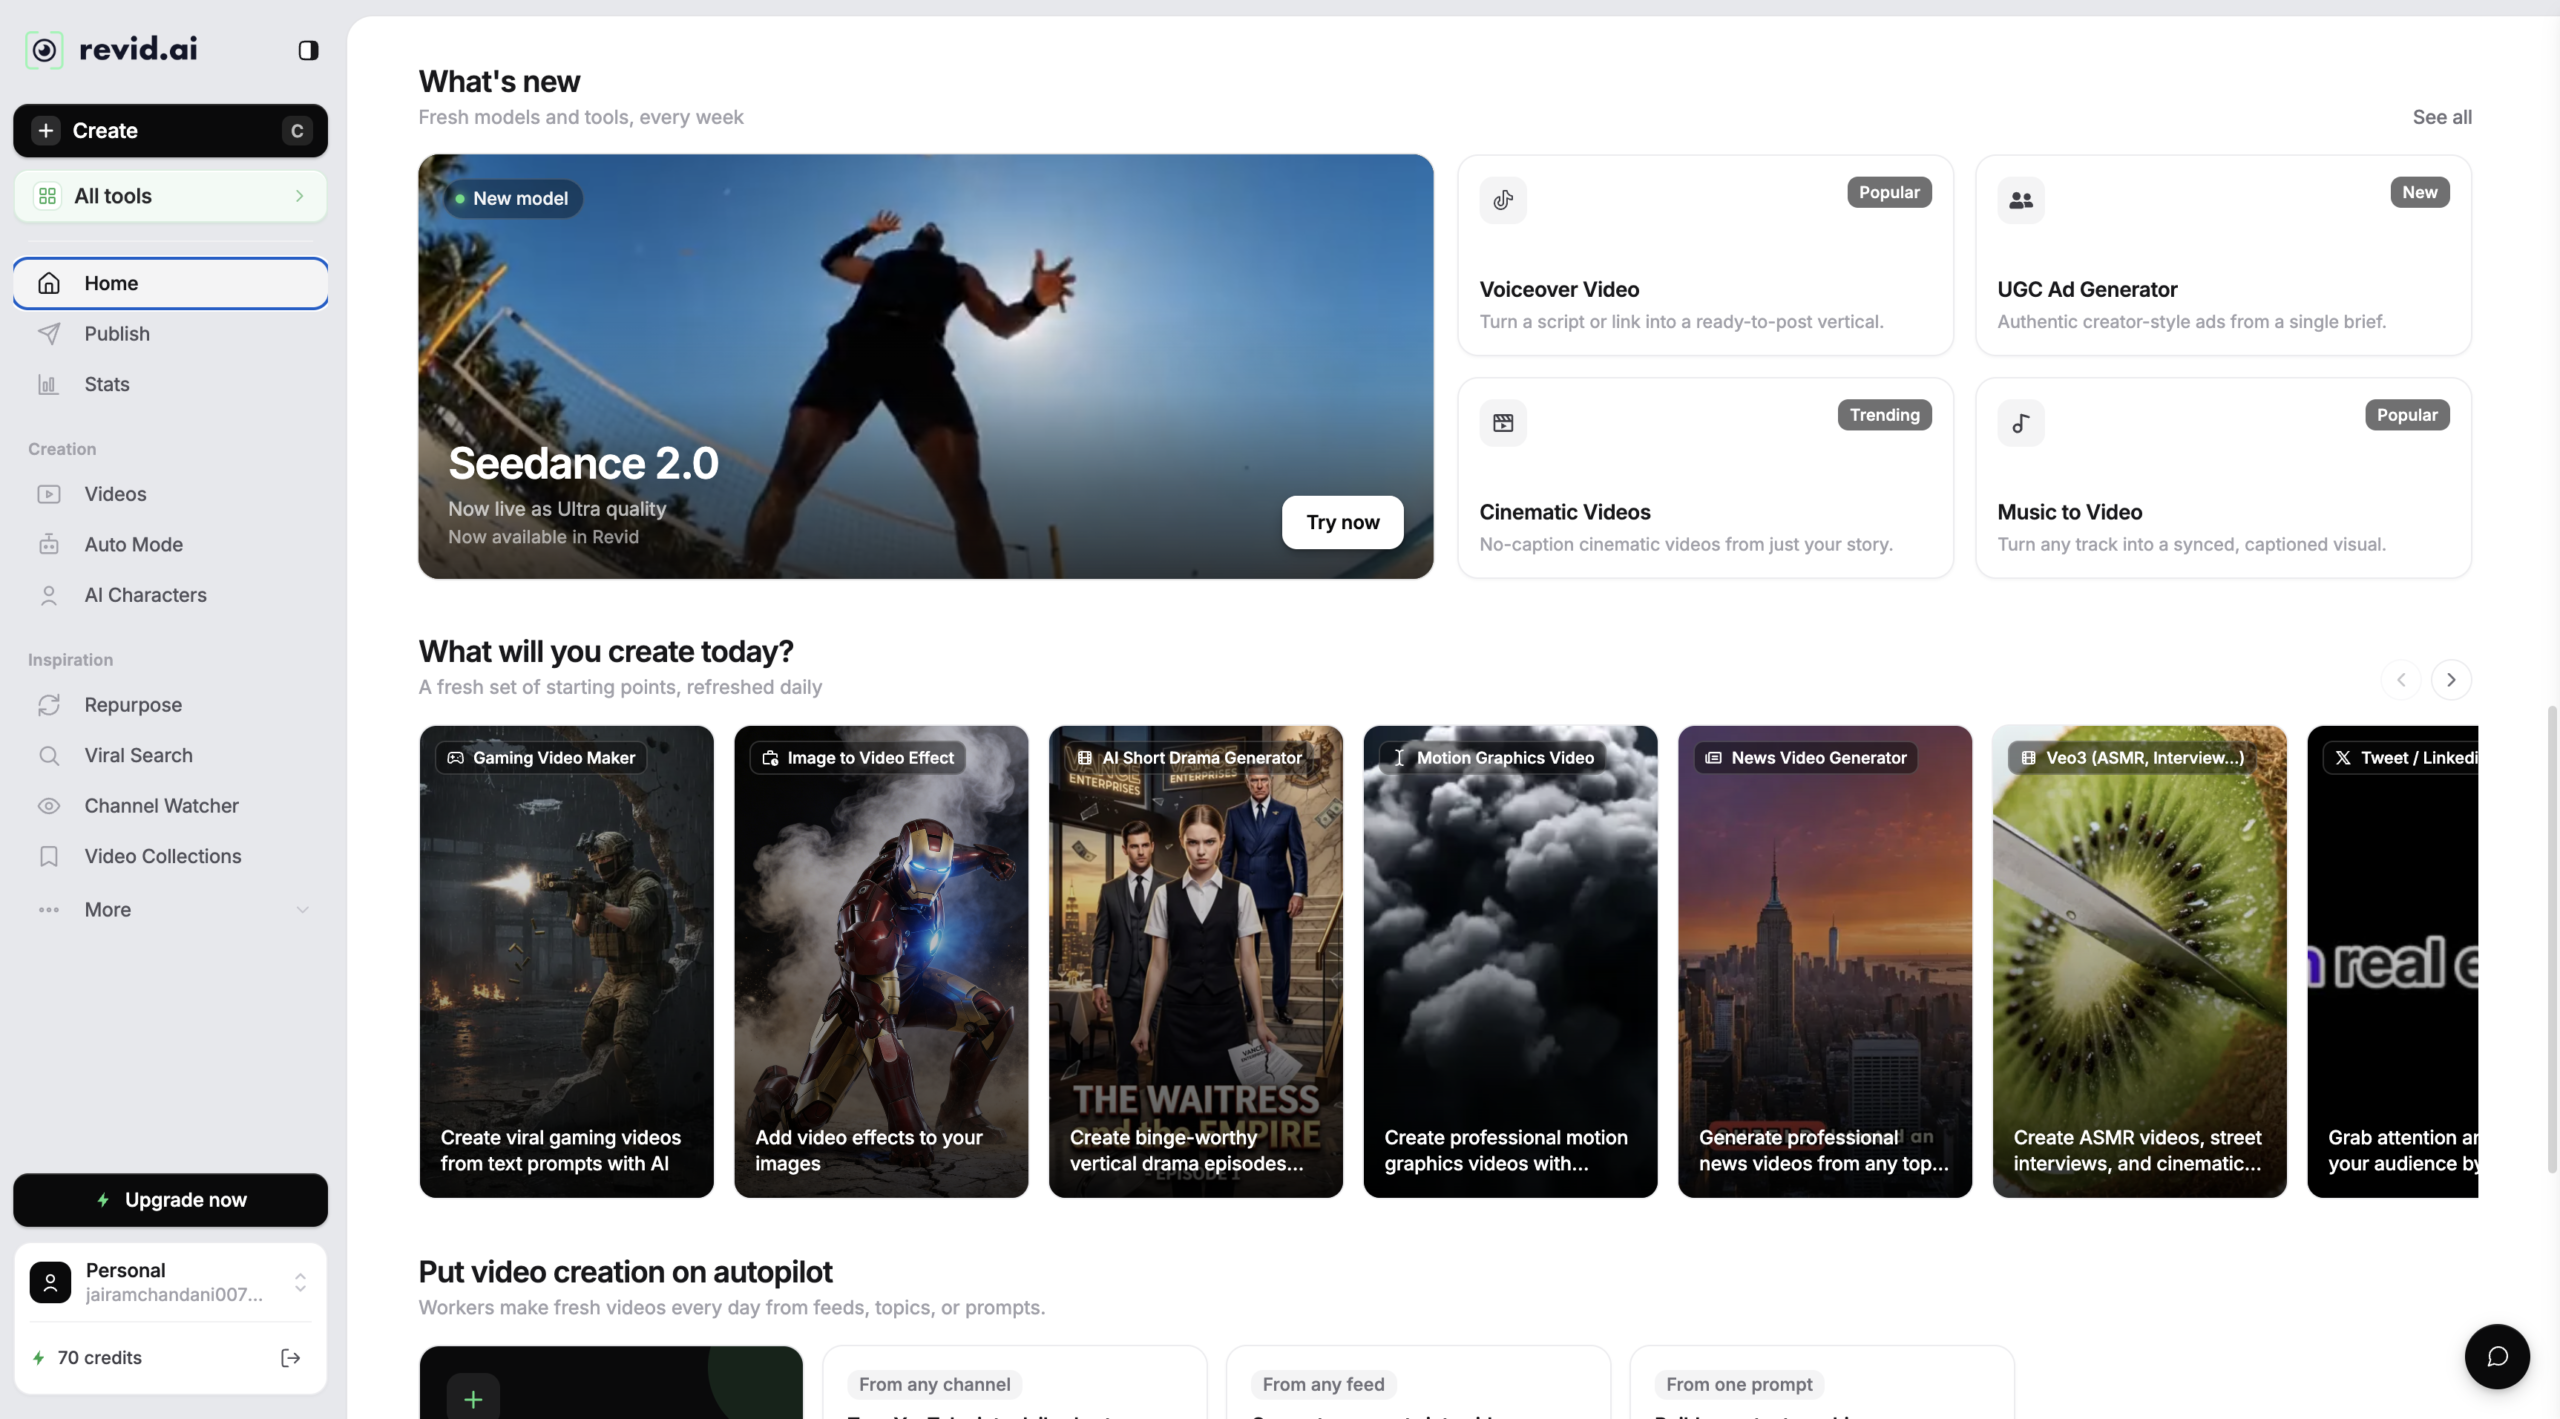Open the Music to Video card title

2070,512
